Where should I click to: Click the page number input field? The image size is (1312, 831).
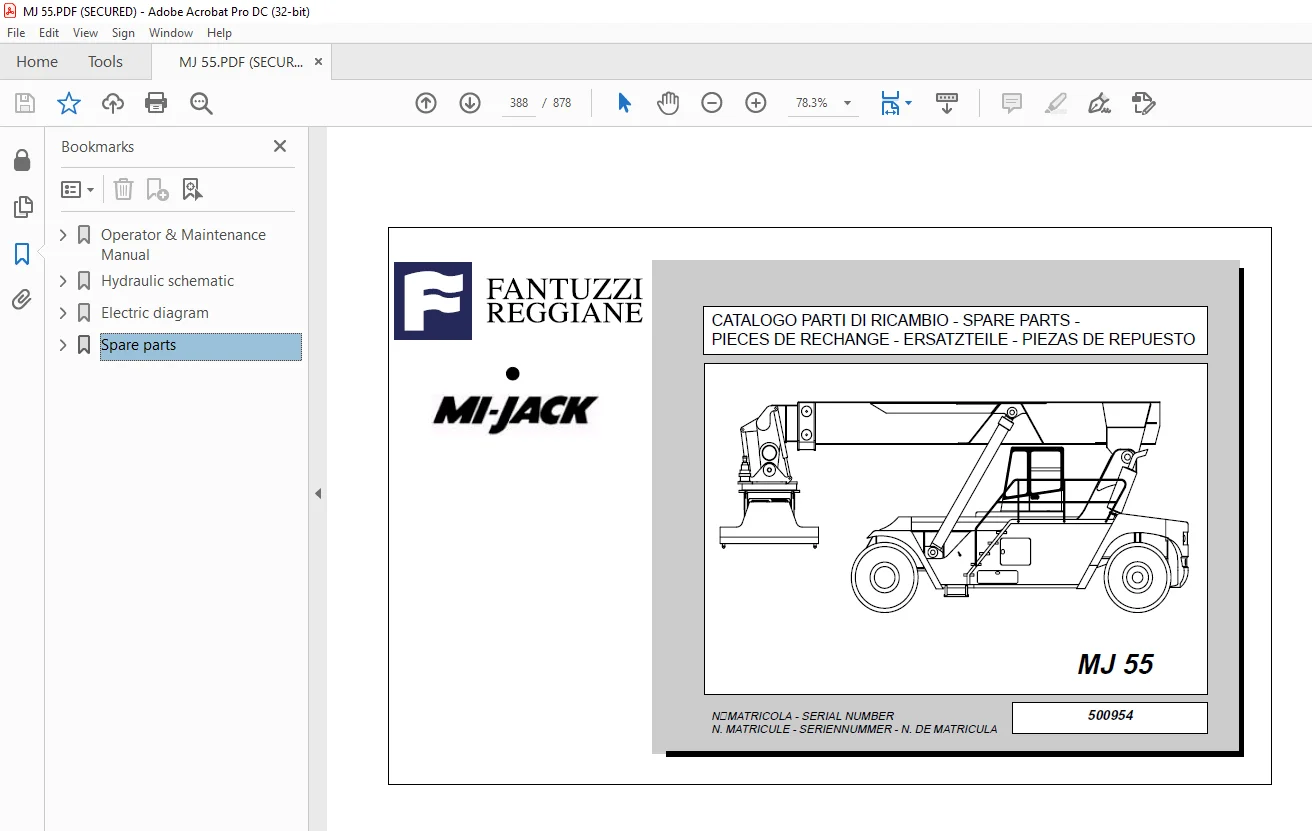(518, 103)
